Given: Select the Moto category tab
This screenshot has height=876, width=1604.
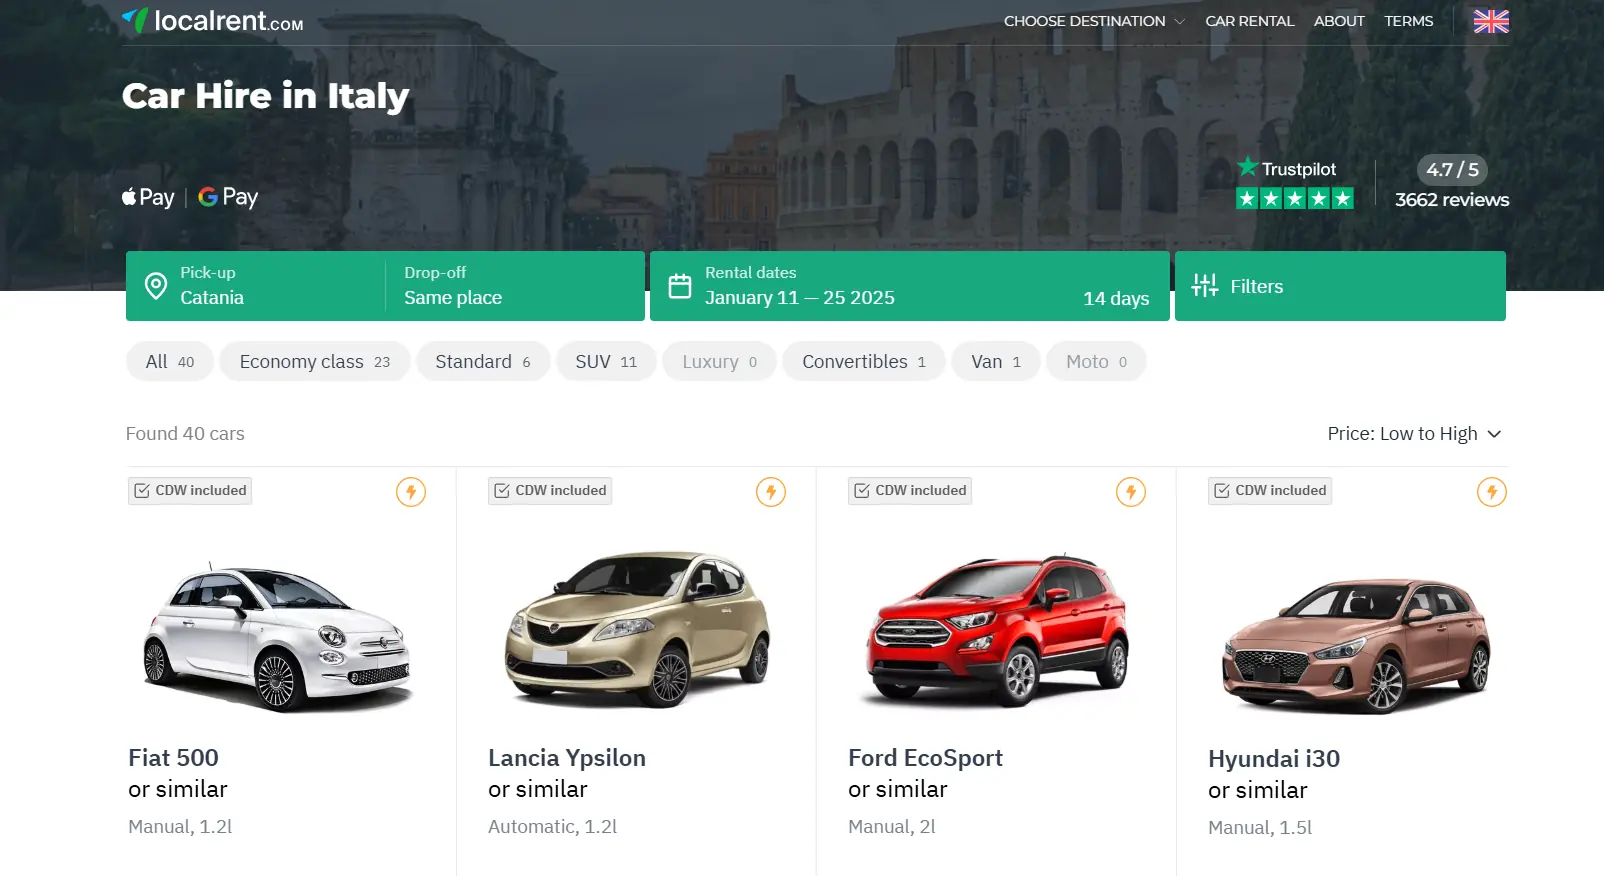Looking at the screenshot, I should [1096, 361].
